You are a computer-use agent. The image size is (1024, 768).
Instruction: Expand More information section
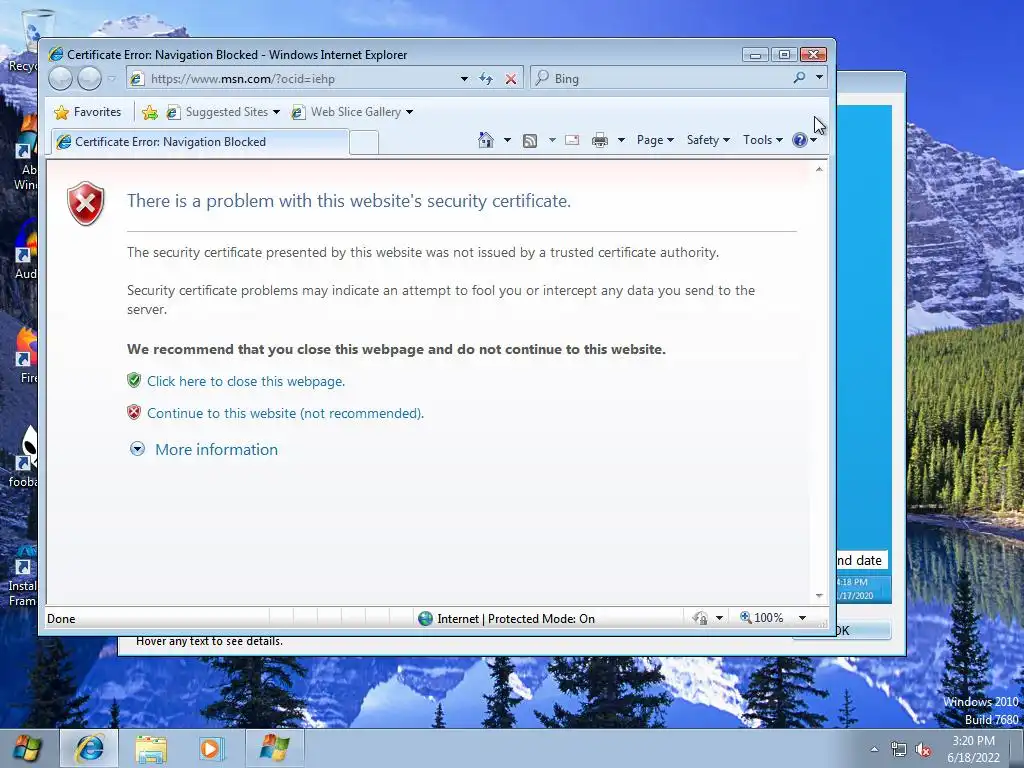(x=216, y=450)
